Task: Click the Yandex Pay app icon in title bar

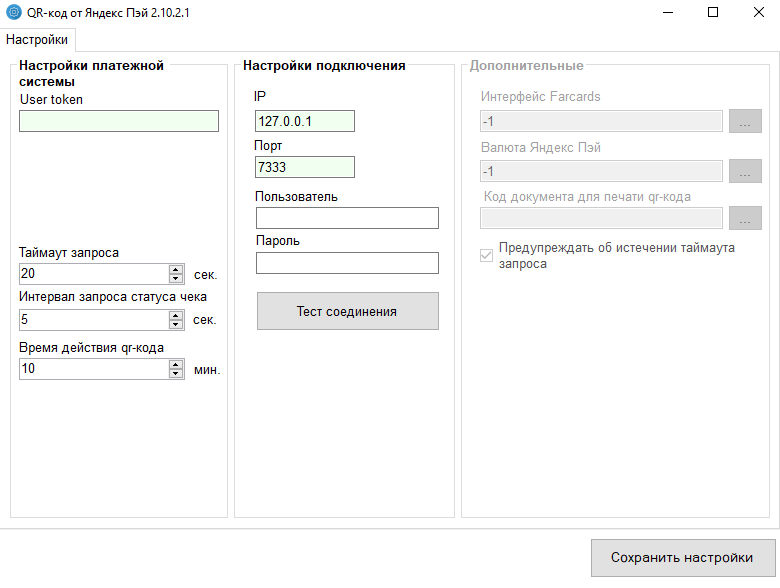Action: pos(14,12)
